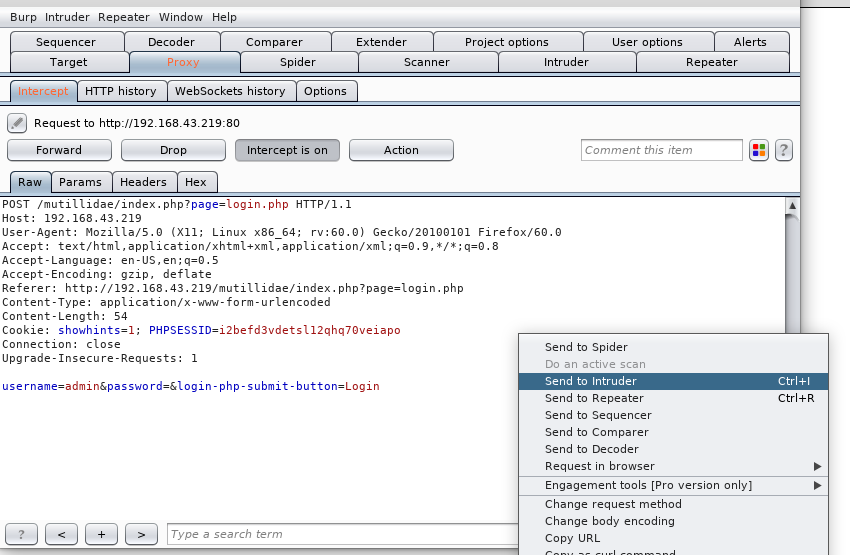Open the Window menu
The image size is (850, 555).
pyautogui.click(x=181, y=17)
